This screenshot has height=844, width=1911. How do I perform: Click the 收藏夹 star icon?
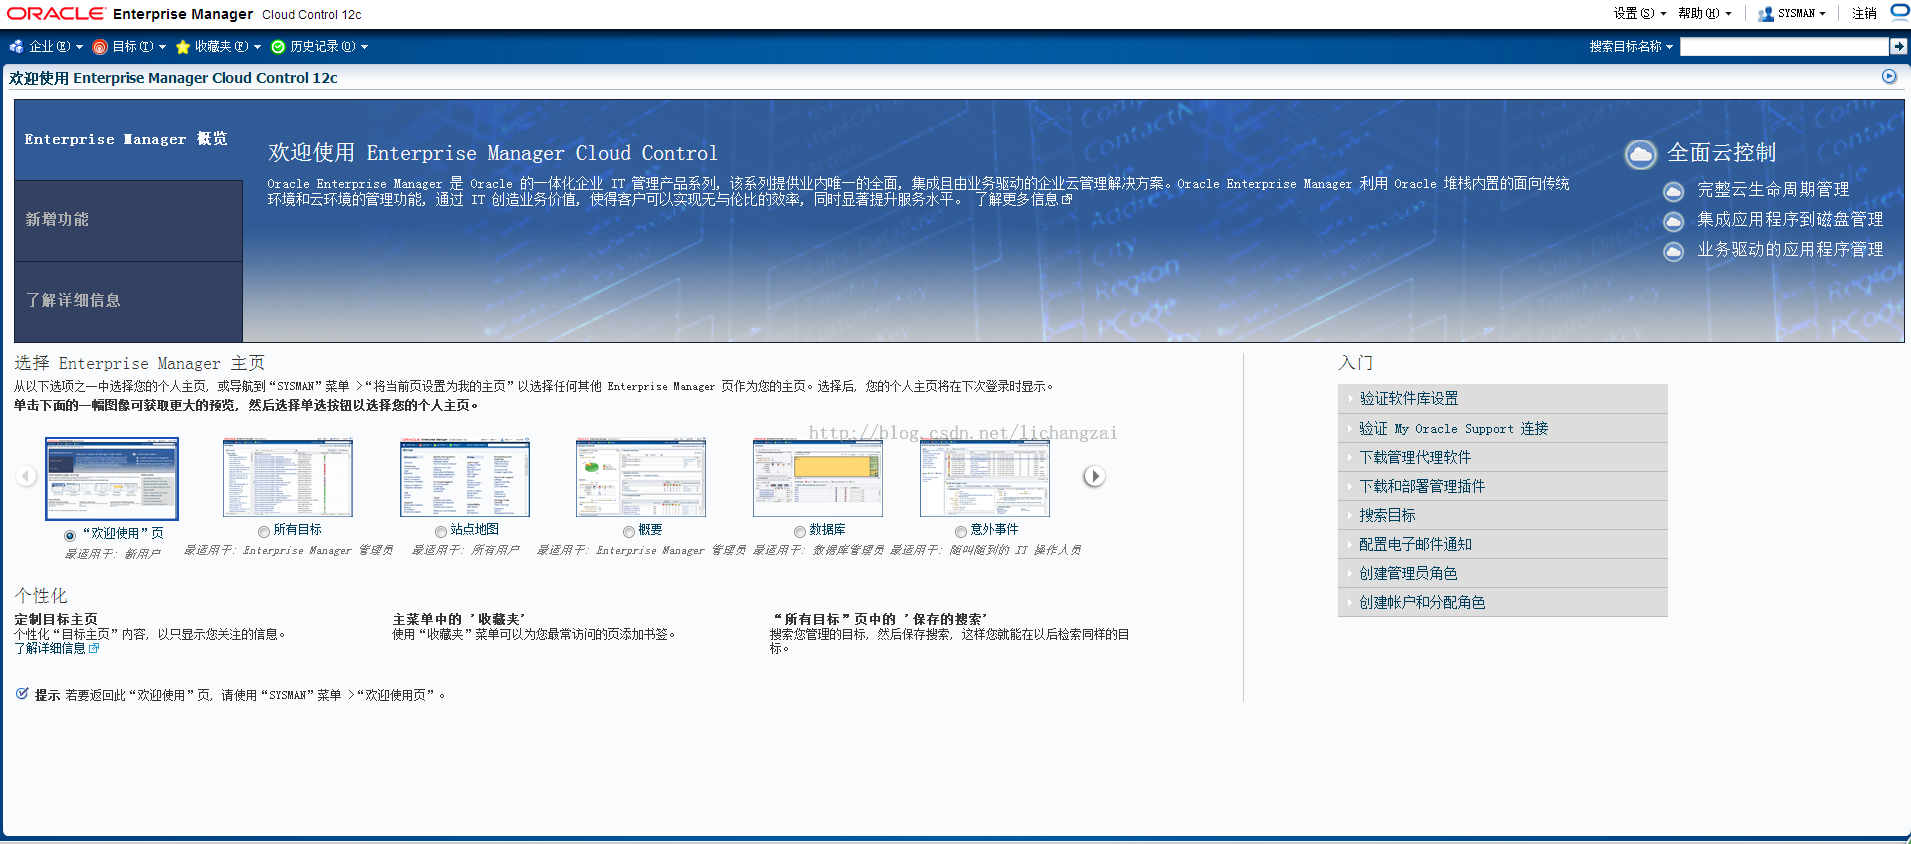(x=183, y=47)
